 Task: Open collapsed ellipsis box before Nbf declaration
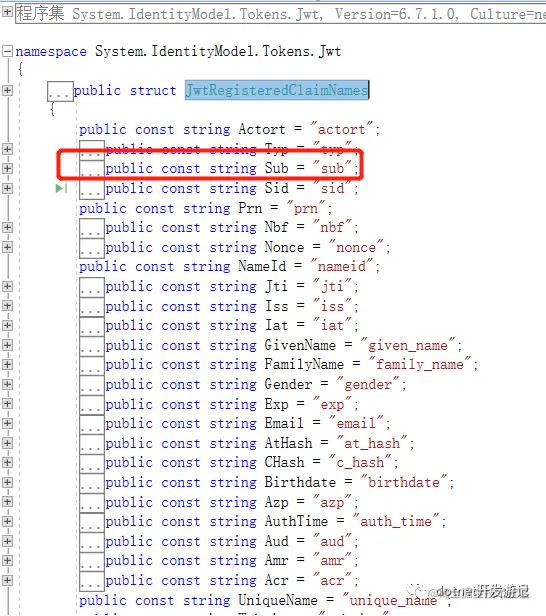[92, 228]
